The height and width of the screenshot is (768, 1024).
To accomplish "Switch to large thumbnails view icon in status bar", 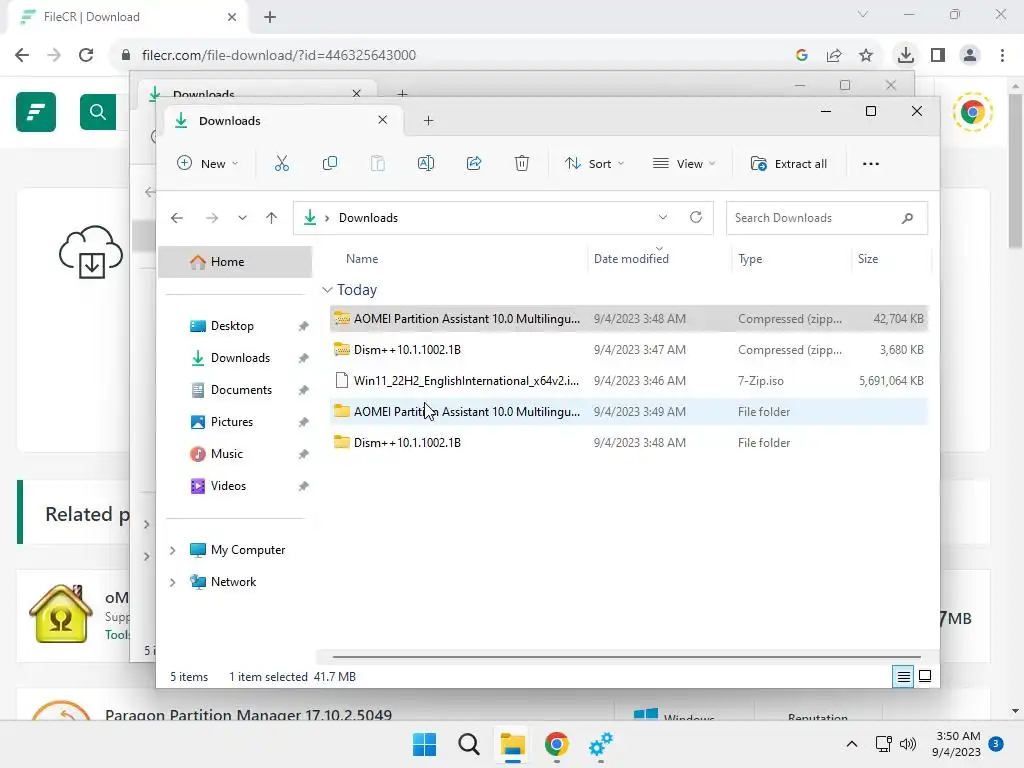I will pyautogui.click(x=925, y=677).
